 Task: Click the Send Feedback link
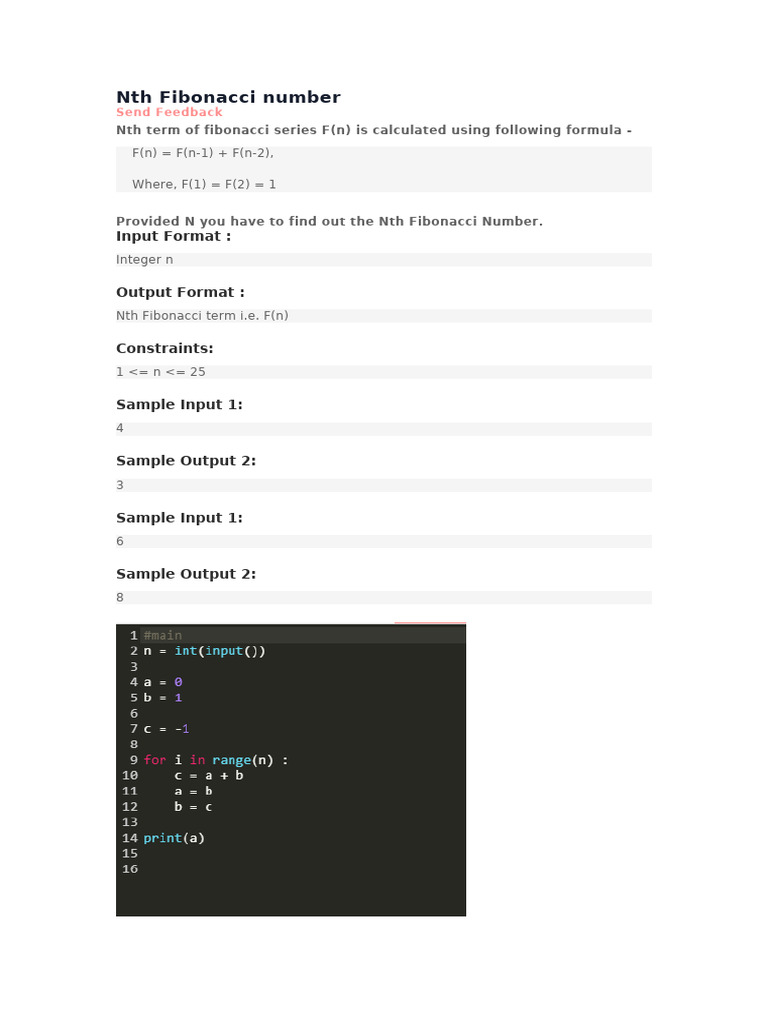coord(169,113)
